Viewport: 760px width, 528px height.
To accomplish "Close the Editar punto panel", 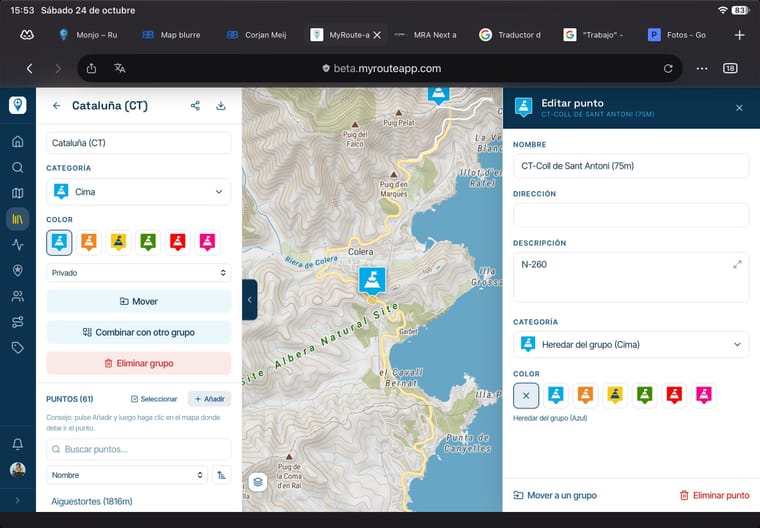I will click(x=739, y=108).
